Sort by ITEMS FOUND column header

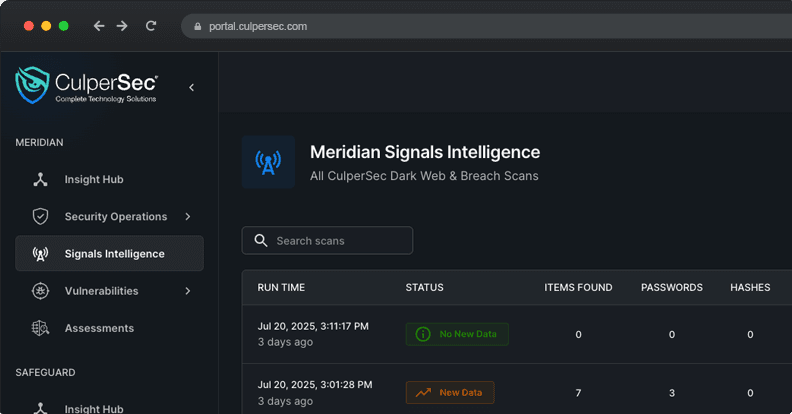point(578,287)
